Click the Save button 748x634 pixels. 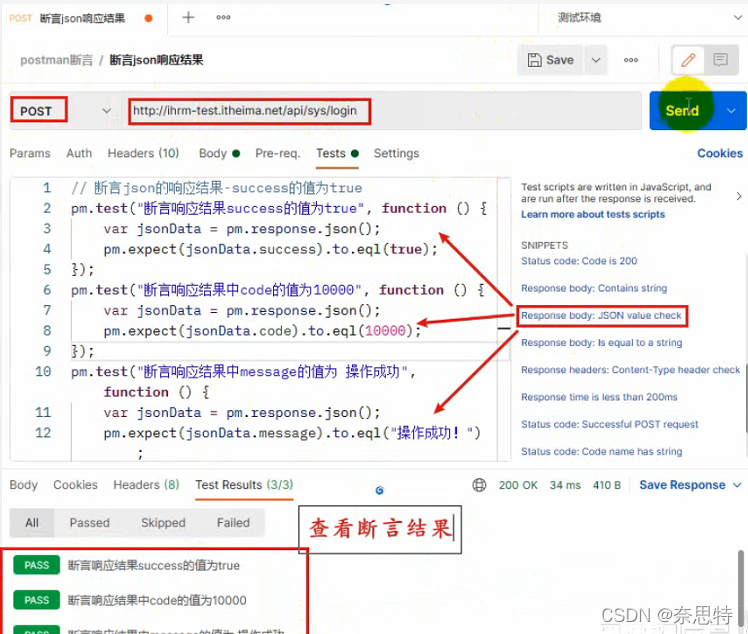pyautogui.click(x=551, y=60)
